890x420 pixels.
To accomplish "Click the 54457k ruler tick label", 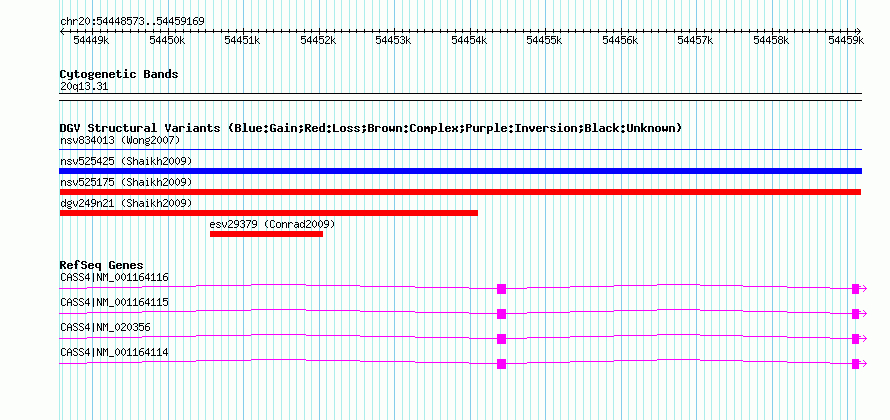I will pos(695,40).
